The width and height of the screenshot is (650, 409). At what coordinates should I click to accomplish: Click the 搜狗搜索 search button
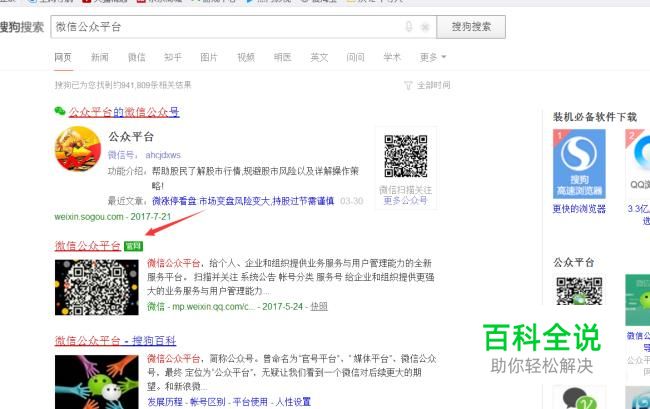(471, 27)
